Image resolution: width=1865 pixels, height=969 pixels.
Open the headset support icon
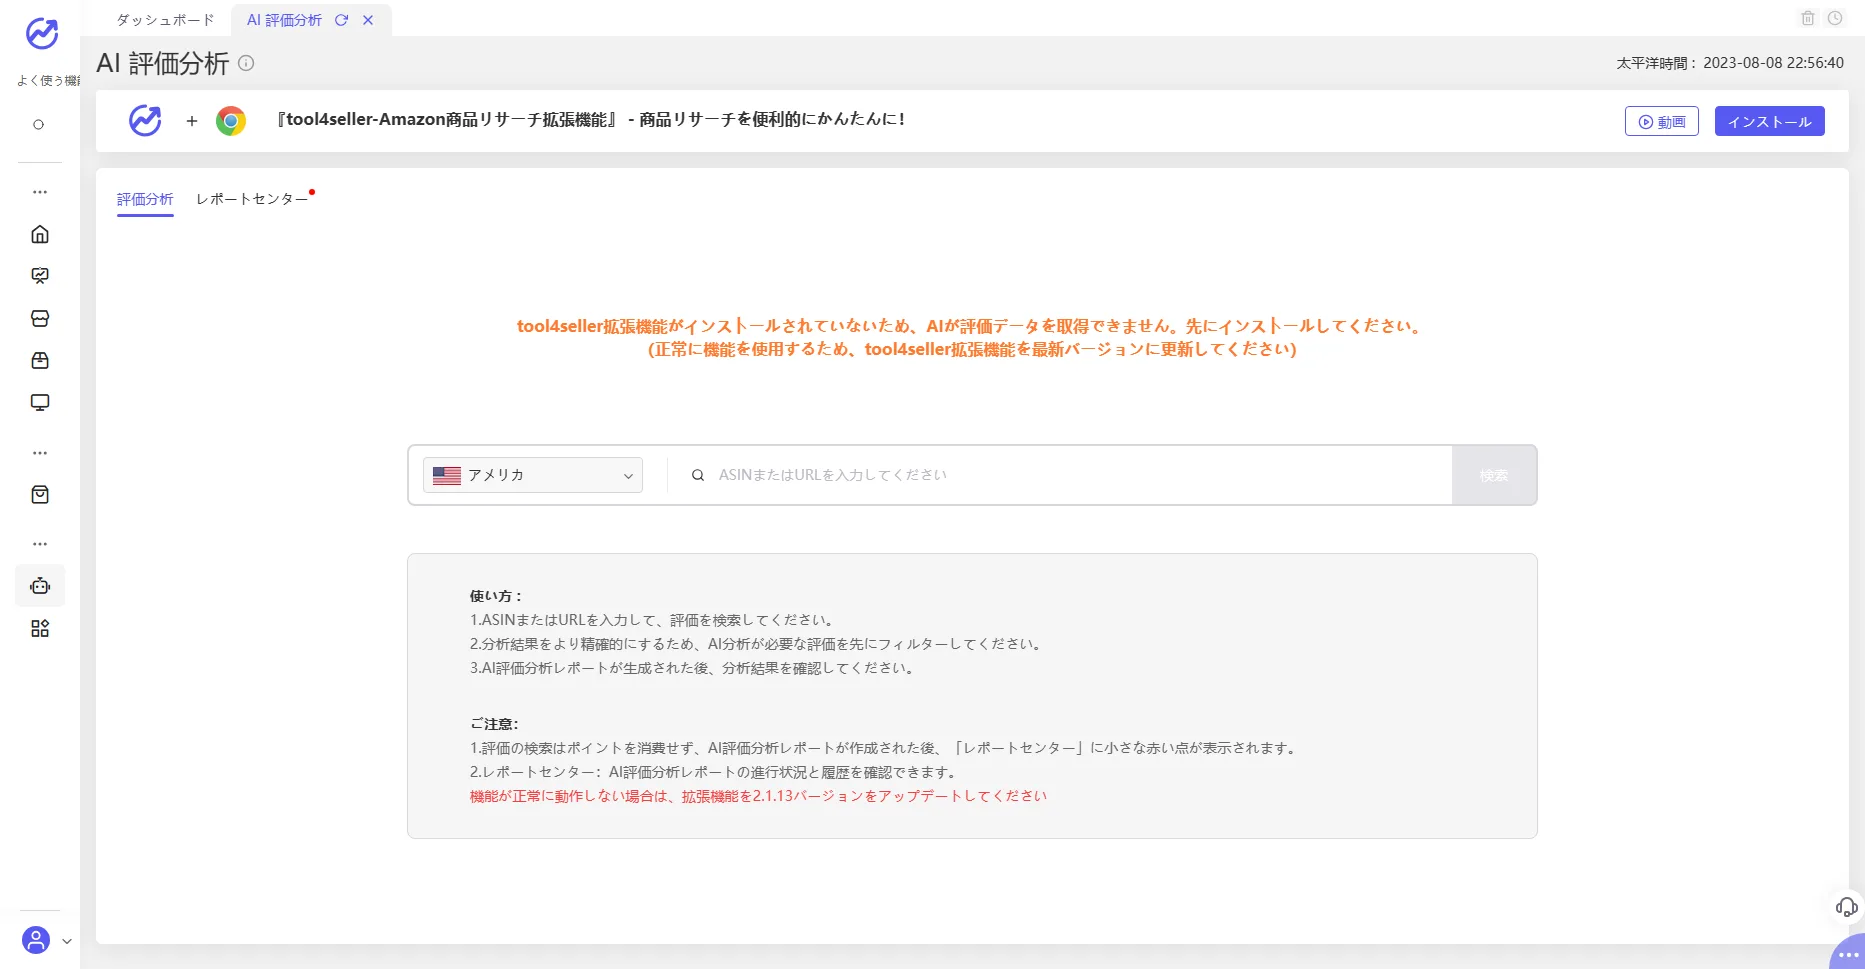pyautogui.click(x=1846, y=907)
